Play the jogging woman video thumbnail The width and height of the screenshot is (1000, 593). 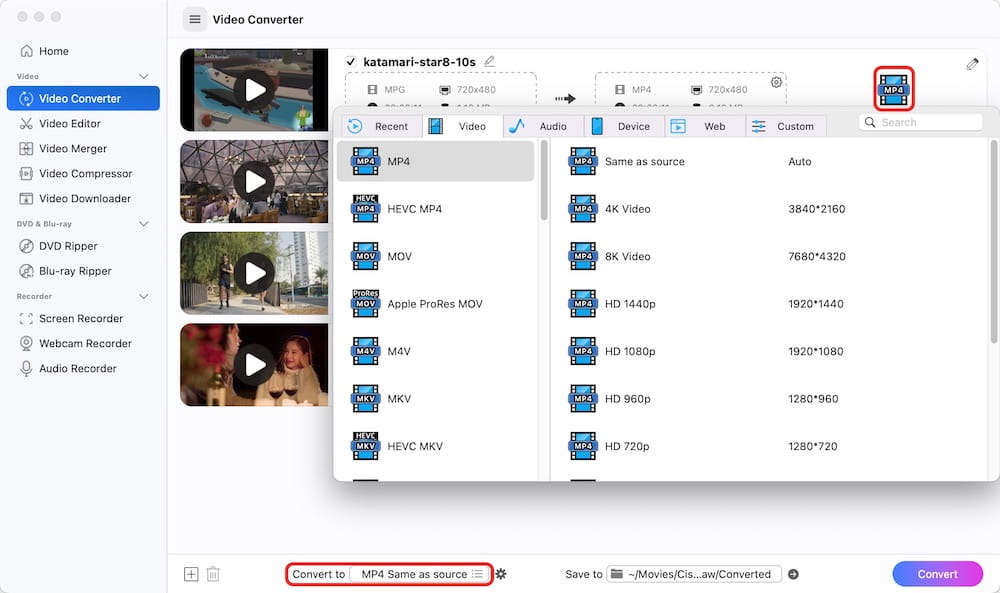pos(254,273)
